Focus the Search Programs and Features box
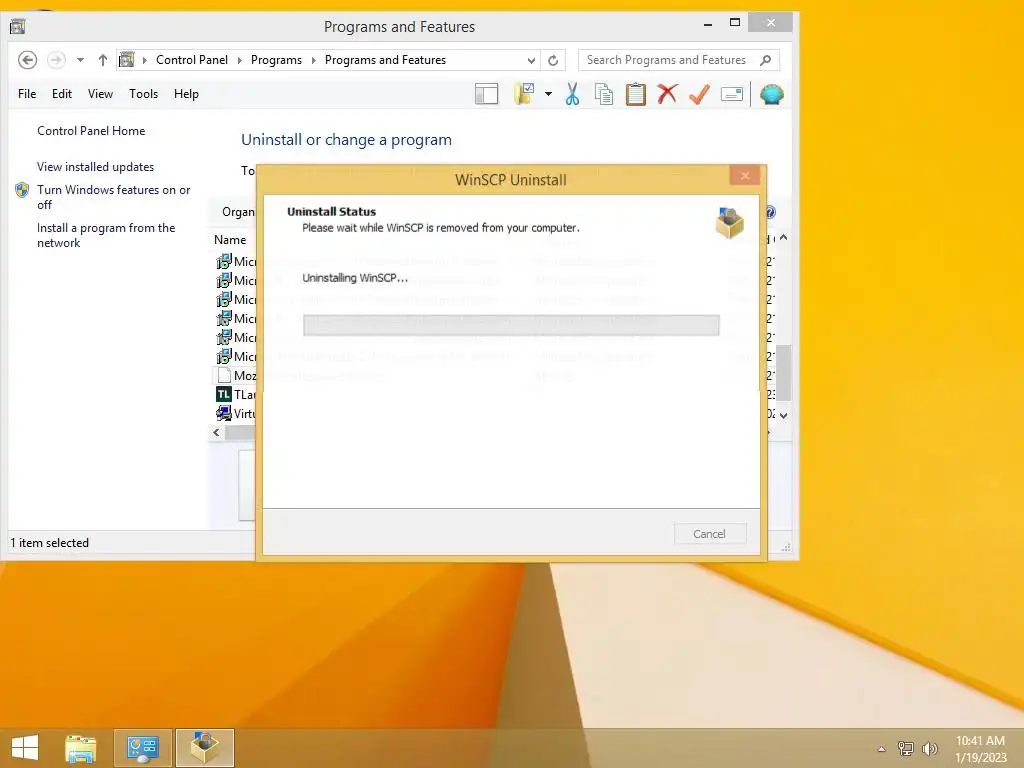 pos(679,60)
